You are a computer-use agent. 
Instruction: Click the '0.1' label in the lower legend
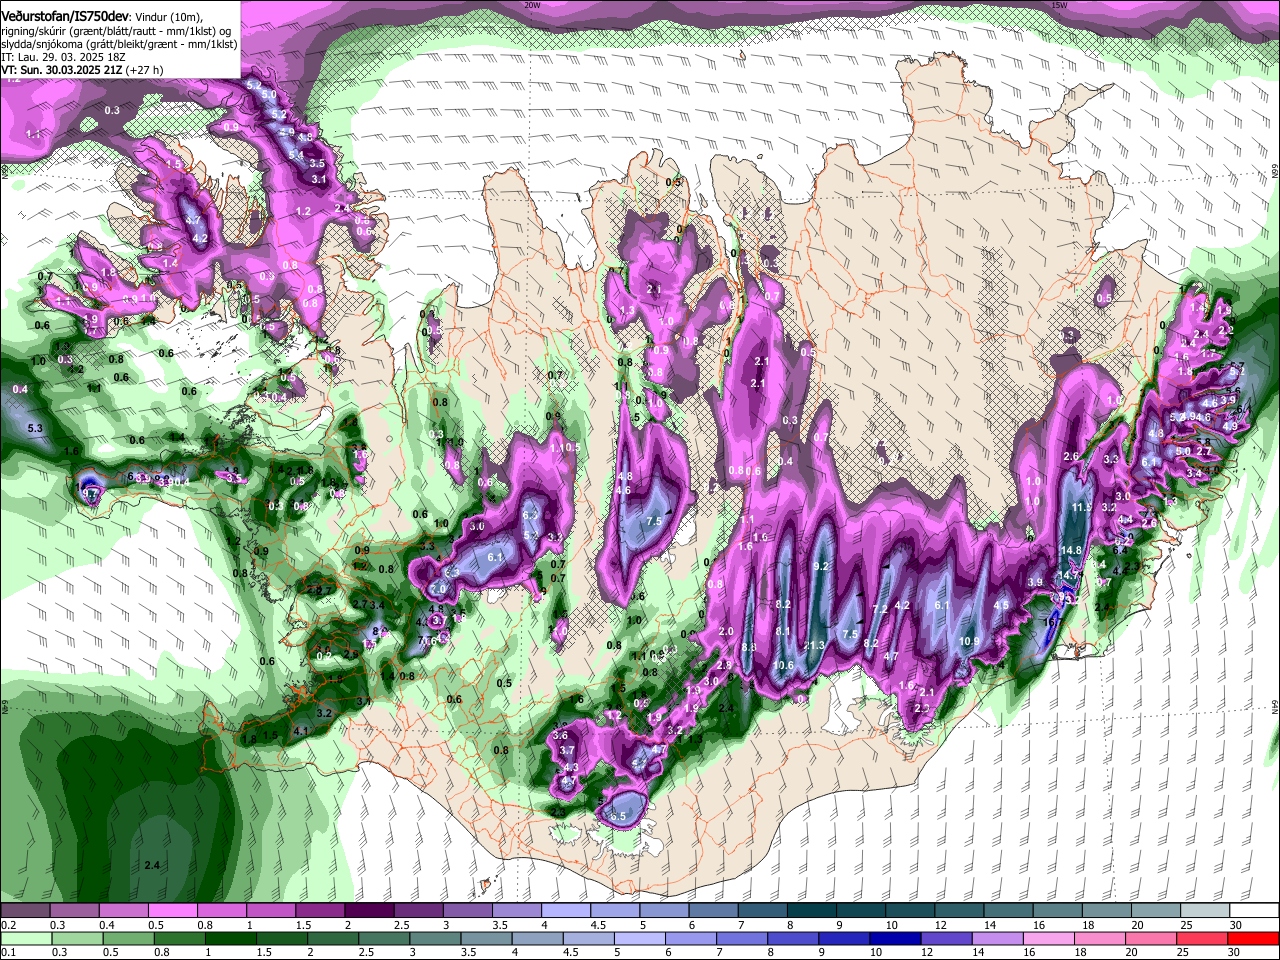[9, 953]
